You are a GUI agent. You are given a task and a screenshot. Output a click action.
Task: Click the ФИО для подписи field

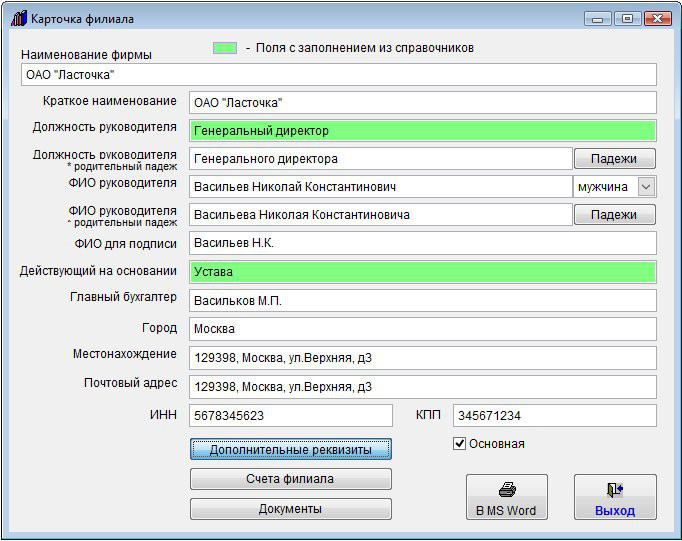423,243
